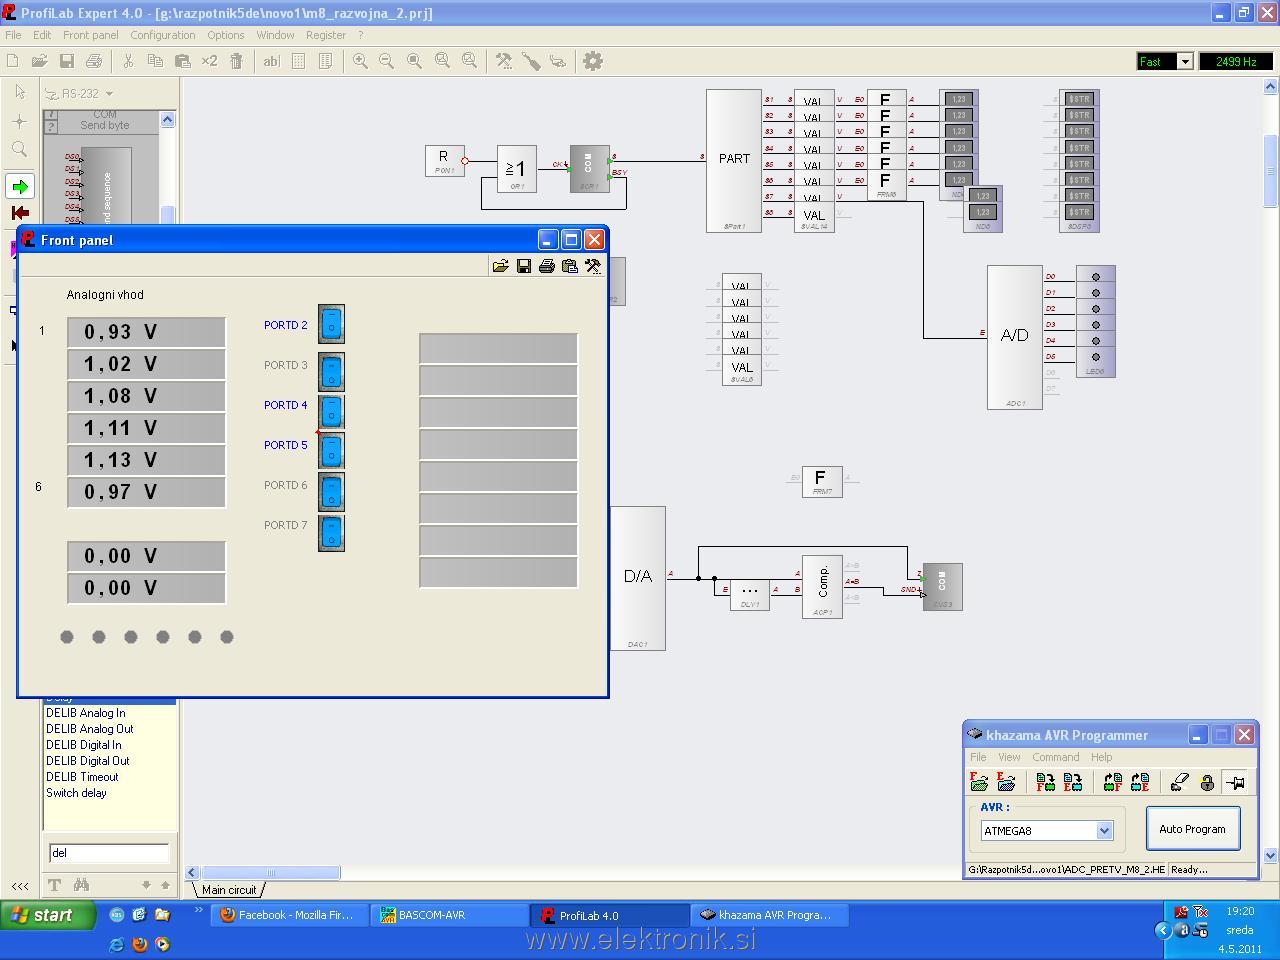1280x960 pixels.
Task: Open Windows start button
Action: 48,915
